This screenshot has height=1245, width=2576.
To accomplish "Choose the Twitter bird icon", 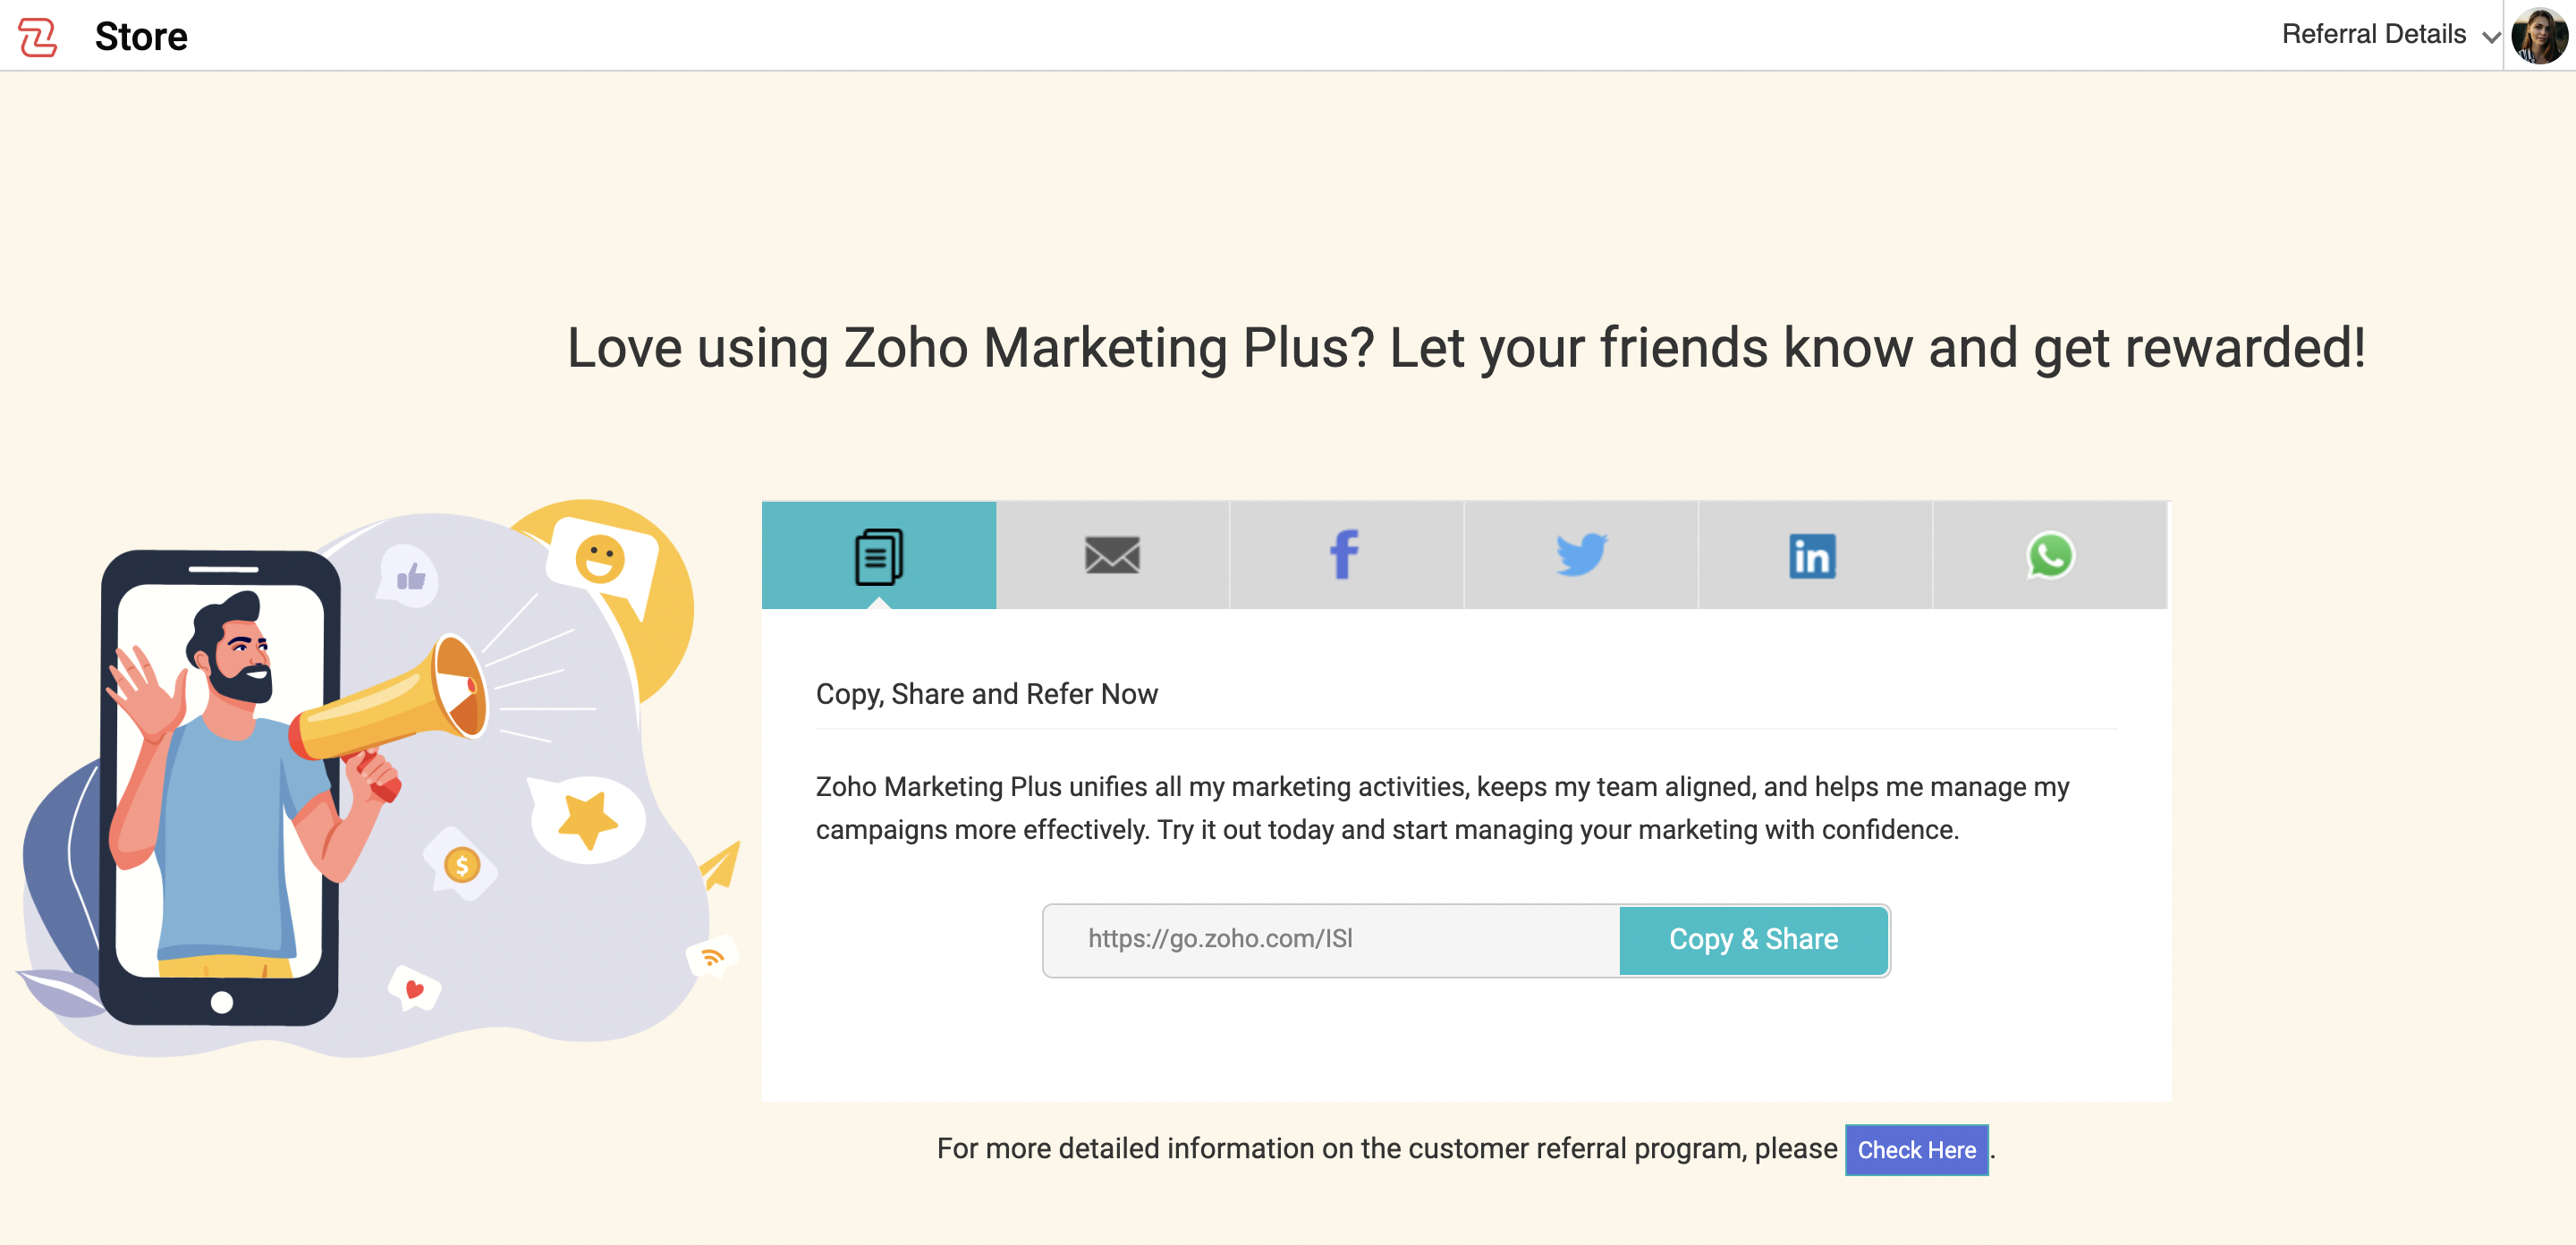I will point(1581,556).
